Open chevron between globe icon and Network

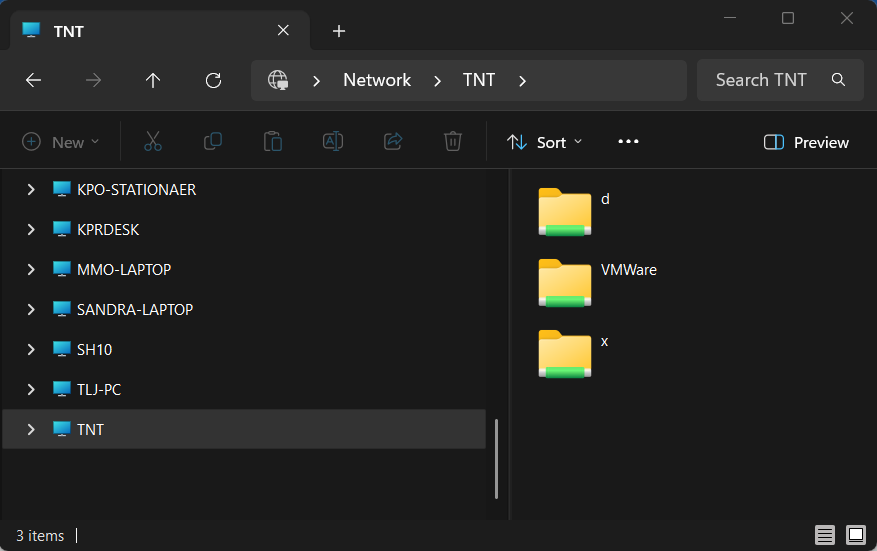(316, 81)
